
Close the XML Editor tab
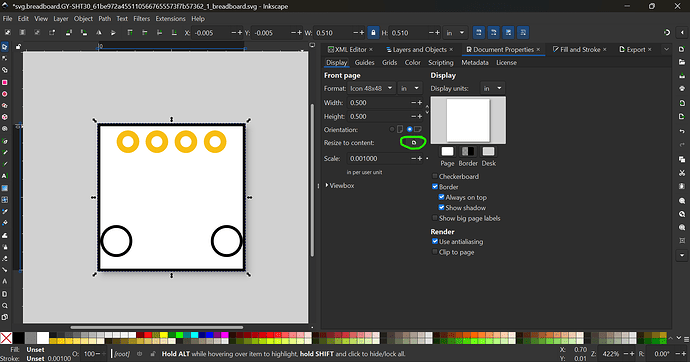click(x=371, y=50)
